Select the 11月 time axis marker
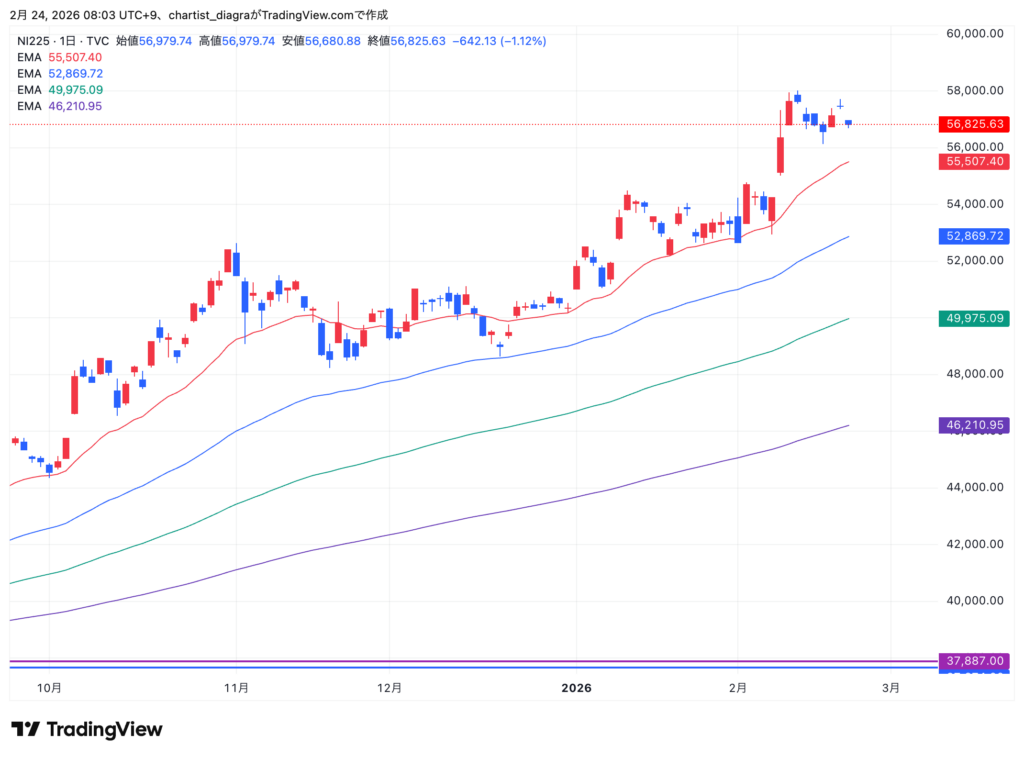1024x758 pixels. tap(236, 688)
